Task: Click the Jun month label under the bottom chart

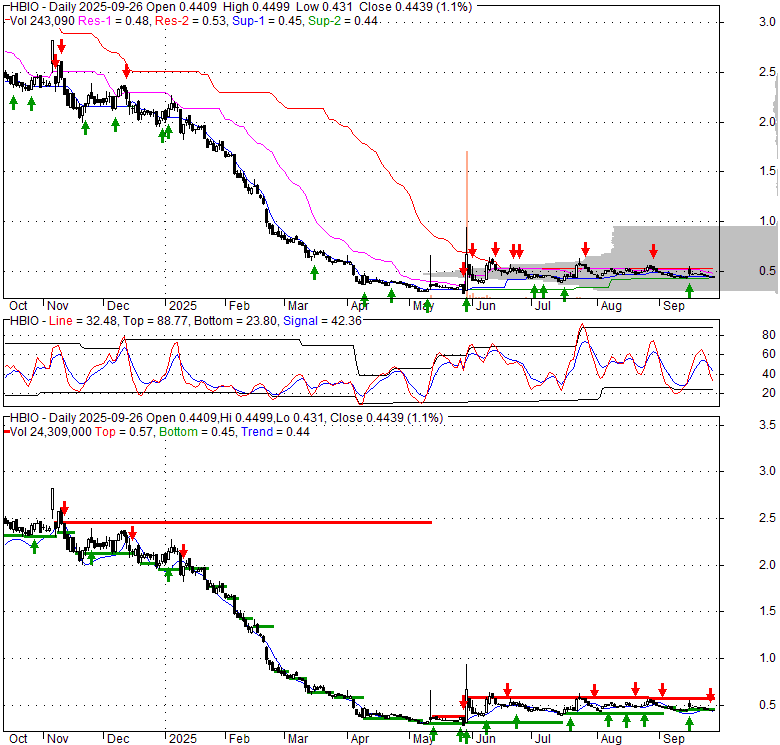Action: pyautogui.click(x=486, y=739)
